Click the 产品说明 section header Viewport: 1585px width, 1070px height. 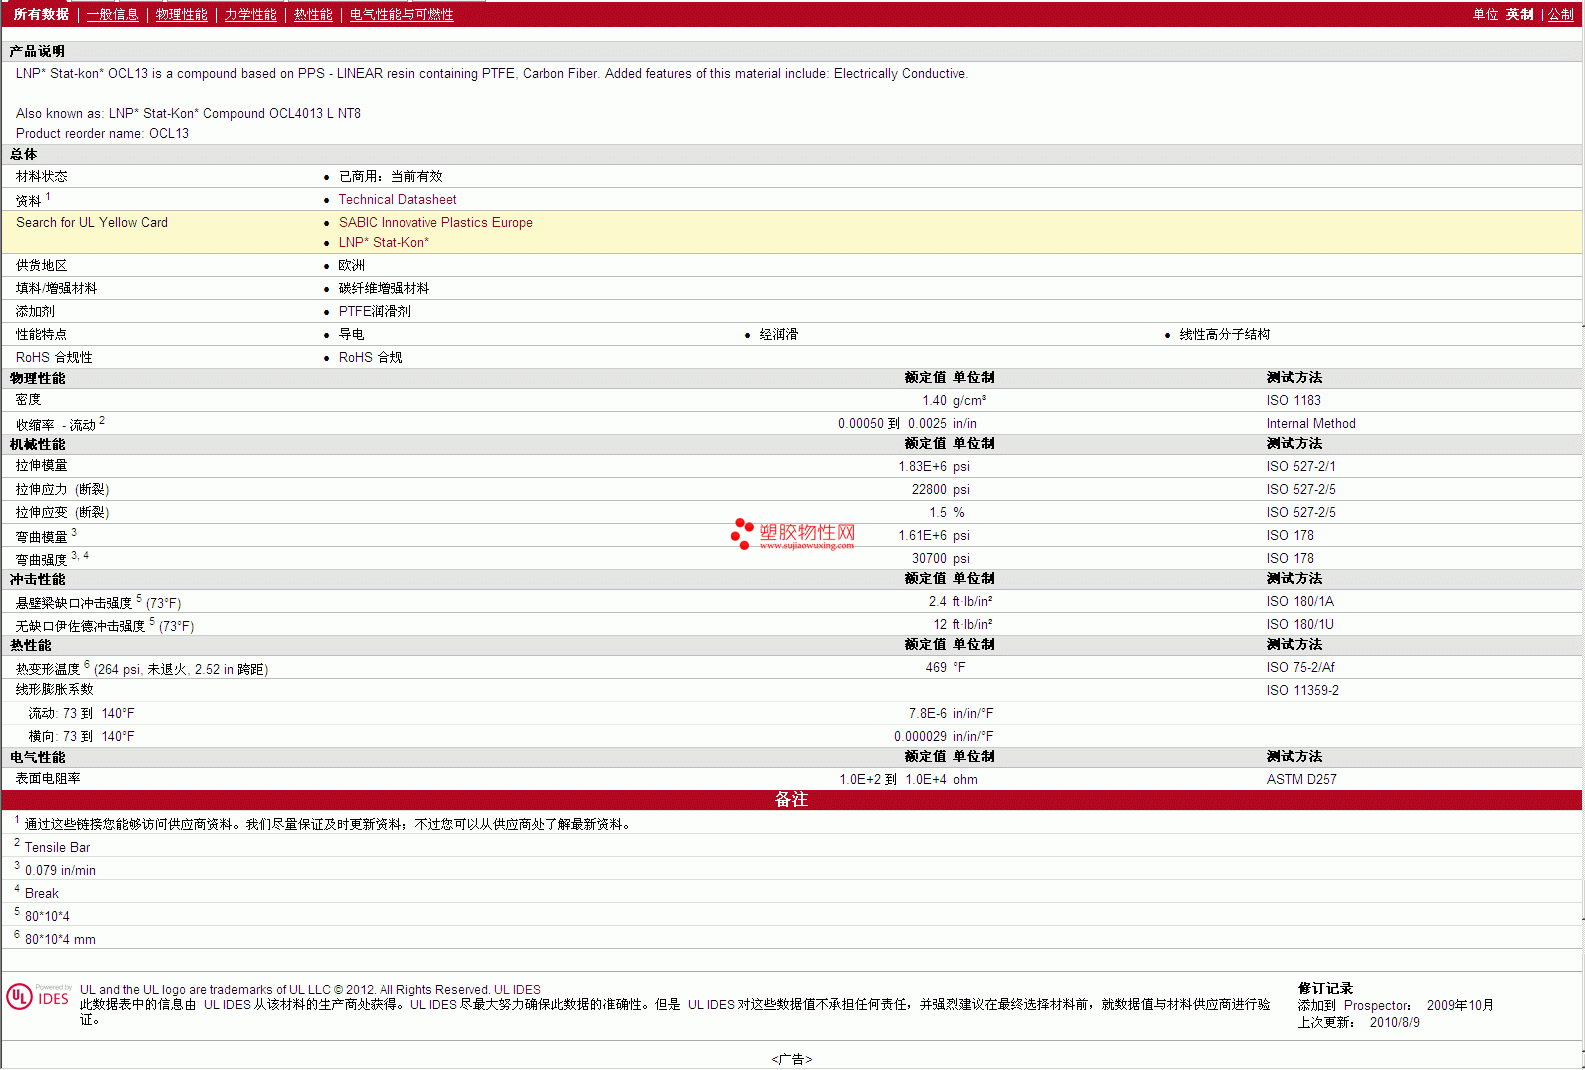37,51
